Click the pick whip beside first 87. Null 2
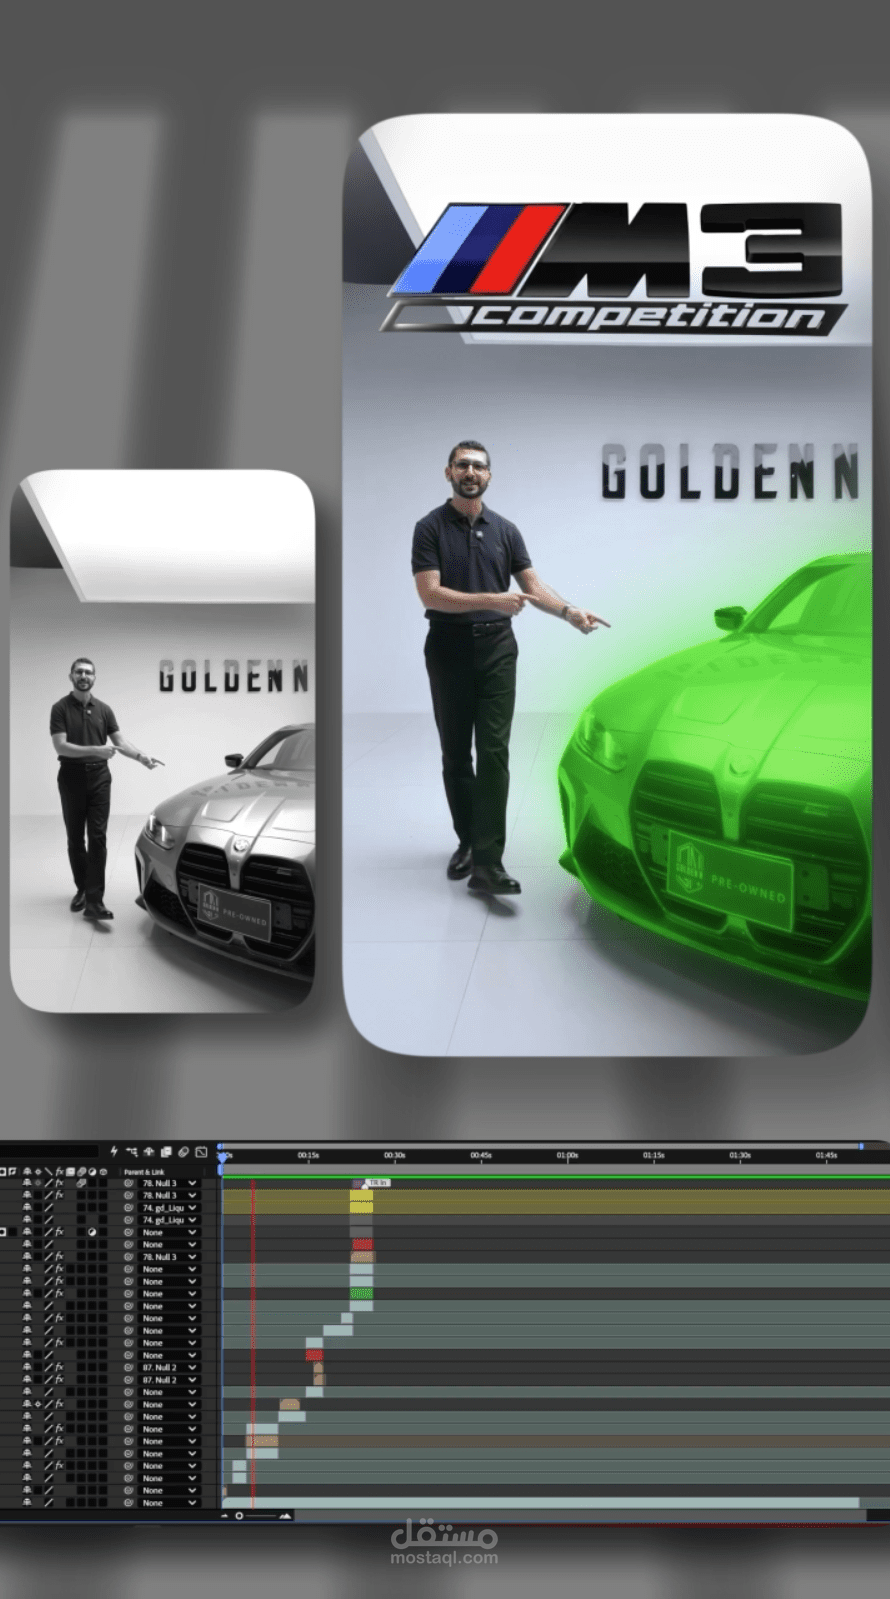The width and height of the screenshot is (890, 1599). (128, 1367)
